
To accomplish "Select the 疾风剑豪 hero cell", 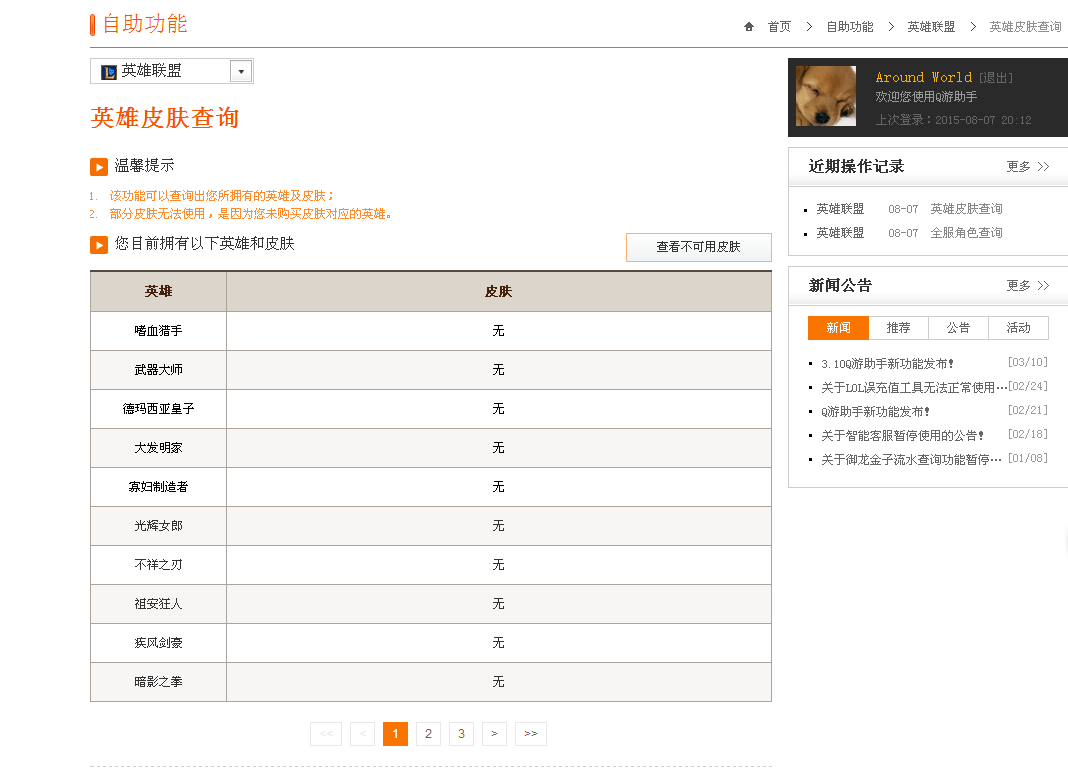I will [x=158, y=643].
